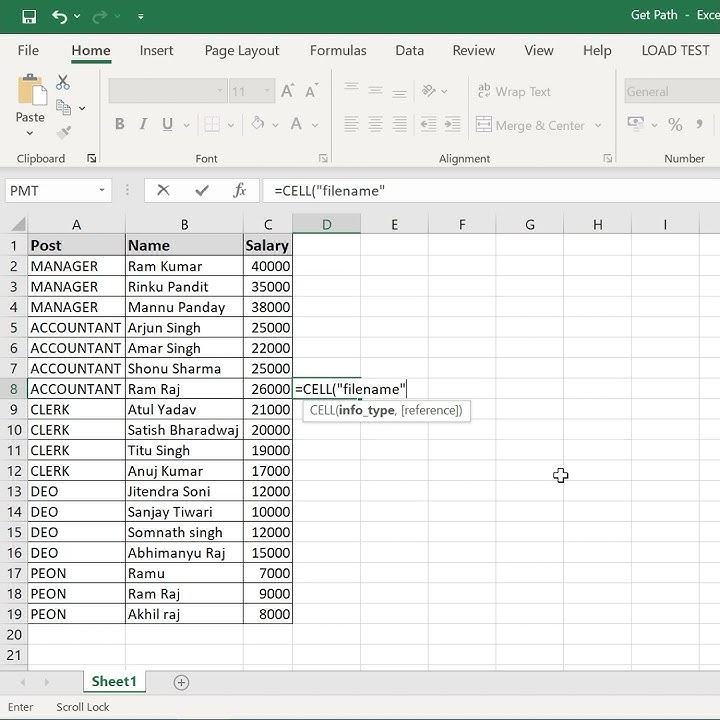The width and height of the screenshot is (720, 720).
Task: Switch to the Page Layout tab
Action: (x=242, y=51)
